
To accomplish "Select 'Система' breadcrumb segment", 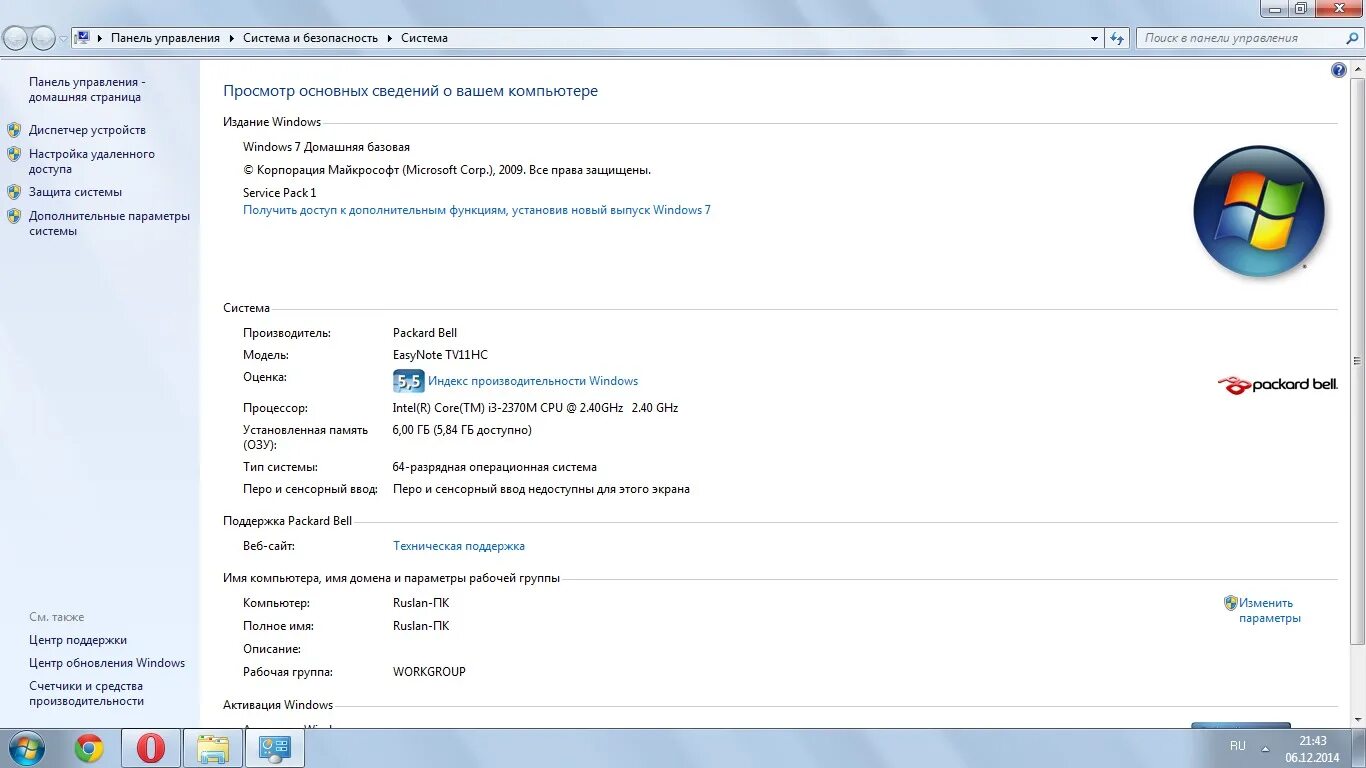I will tap(424, 38).
